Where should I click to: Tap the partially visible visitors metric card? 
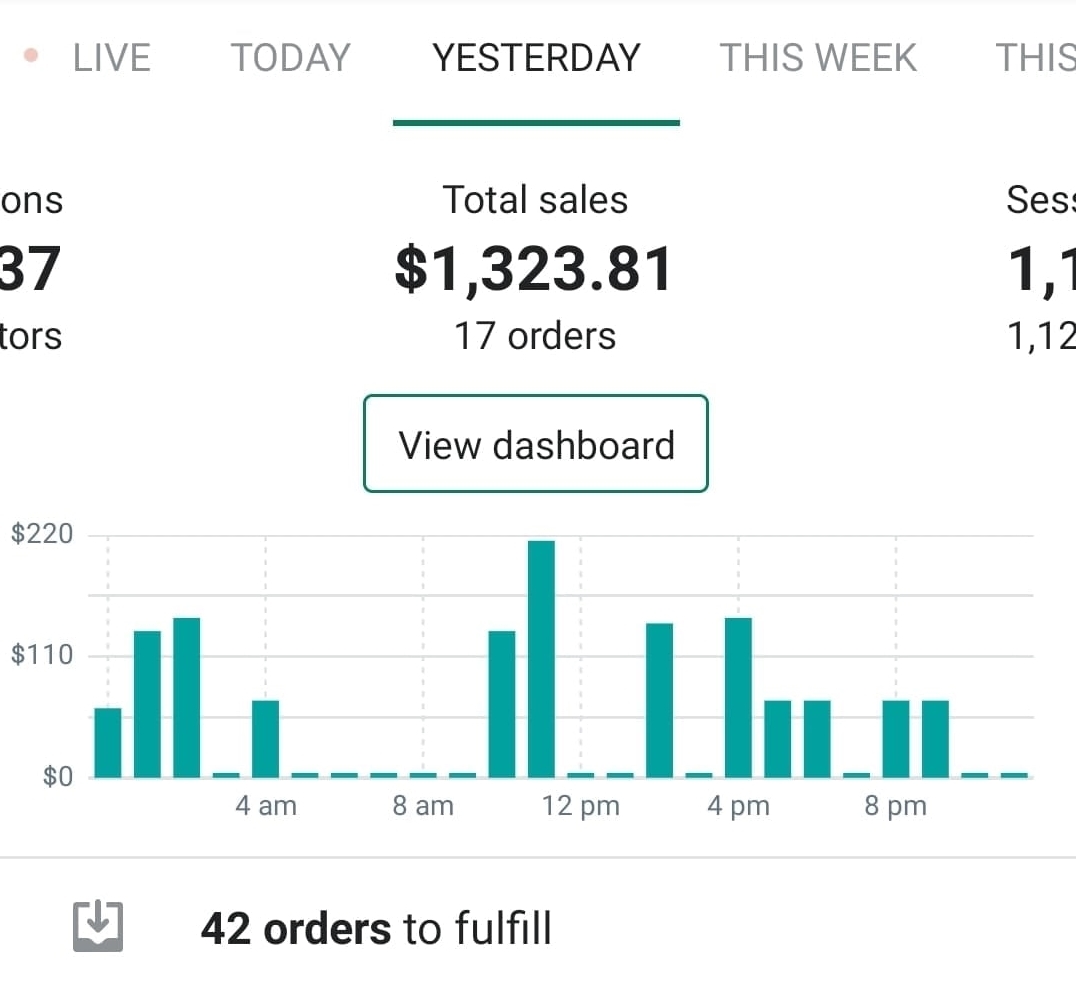[30, 270]
